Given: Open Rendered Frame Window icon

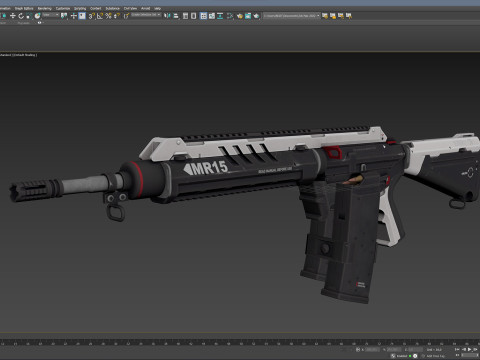Looking at the screenshot, I should click(x=248, y=16).
